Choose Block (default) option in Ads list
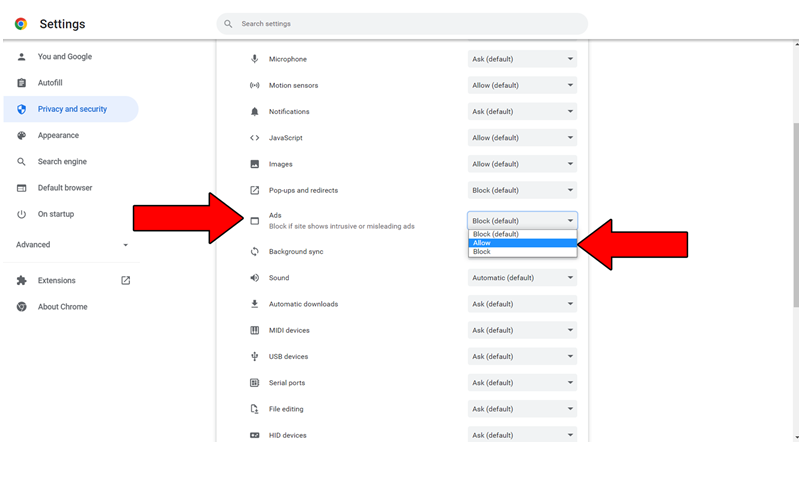 point(522,234)
